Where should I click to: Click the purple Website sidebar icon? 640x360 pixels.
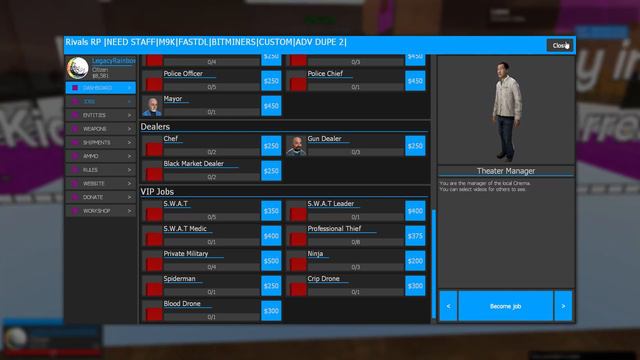(x=75, y=183)
